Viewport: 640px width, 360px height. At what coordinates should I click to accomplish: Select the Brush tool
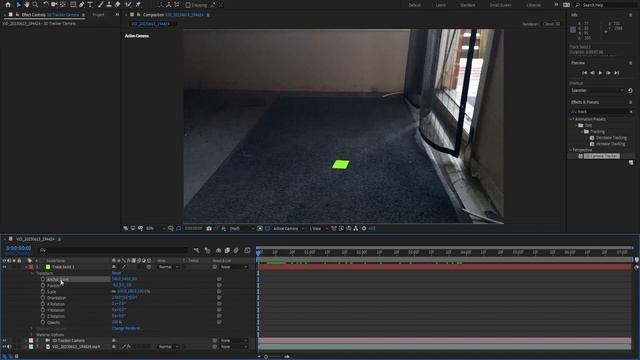(100, 4)
